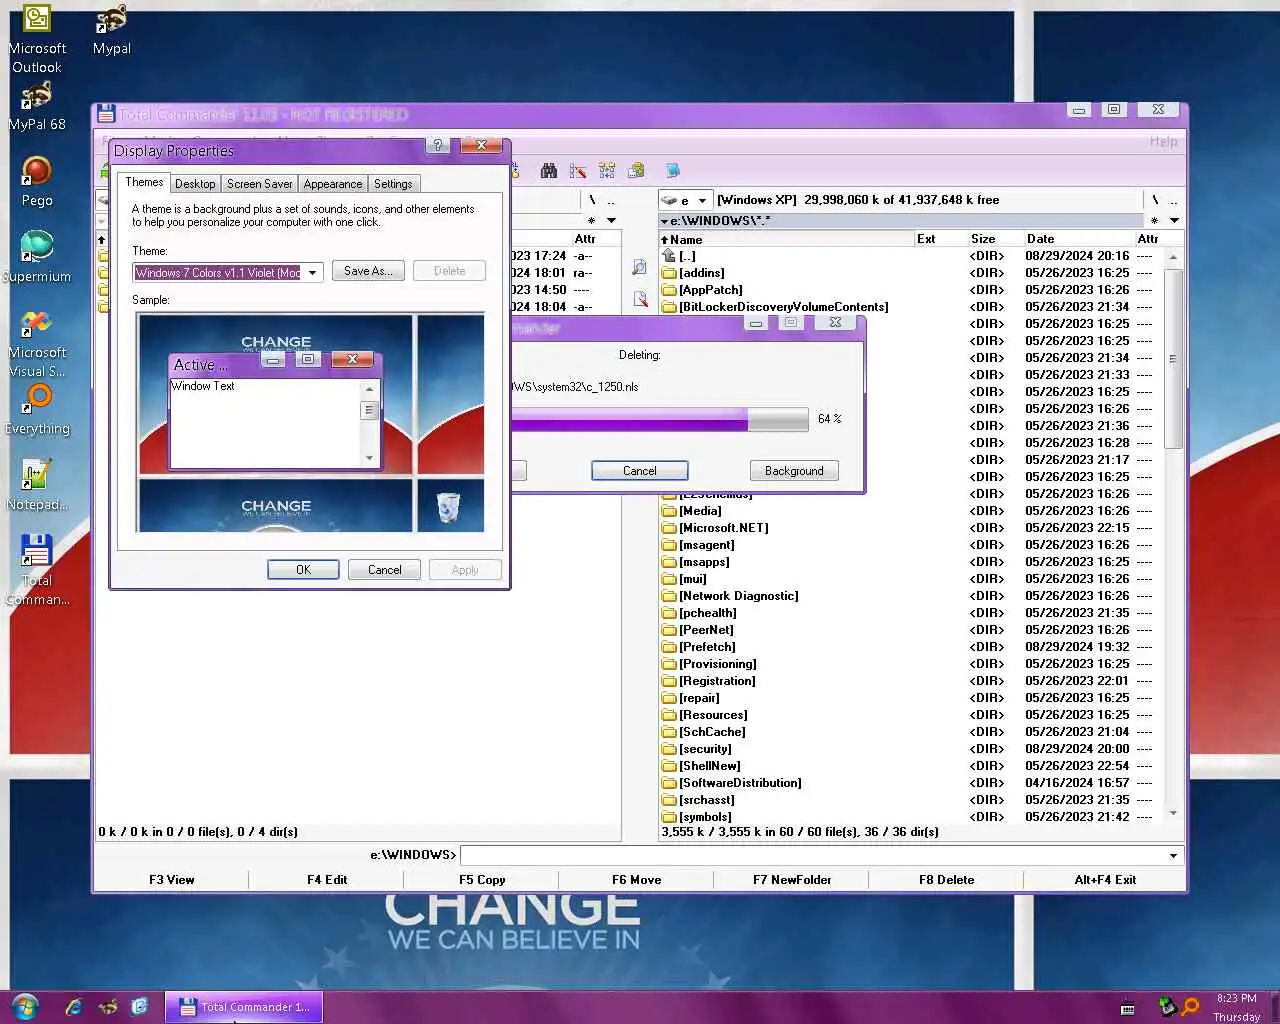Send the delete operation to Background
The image size is (1280, 1024).
pos(794,471)
